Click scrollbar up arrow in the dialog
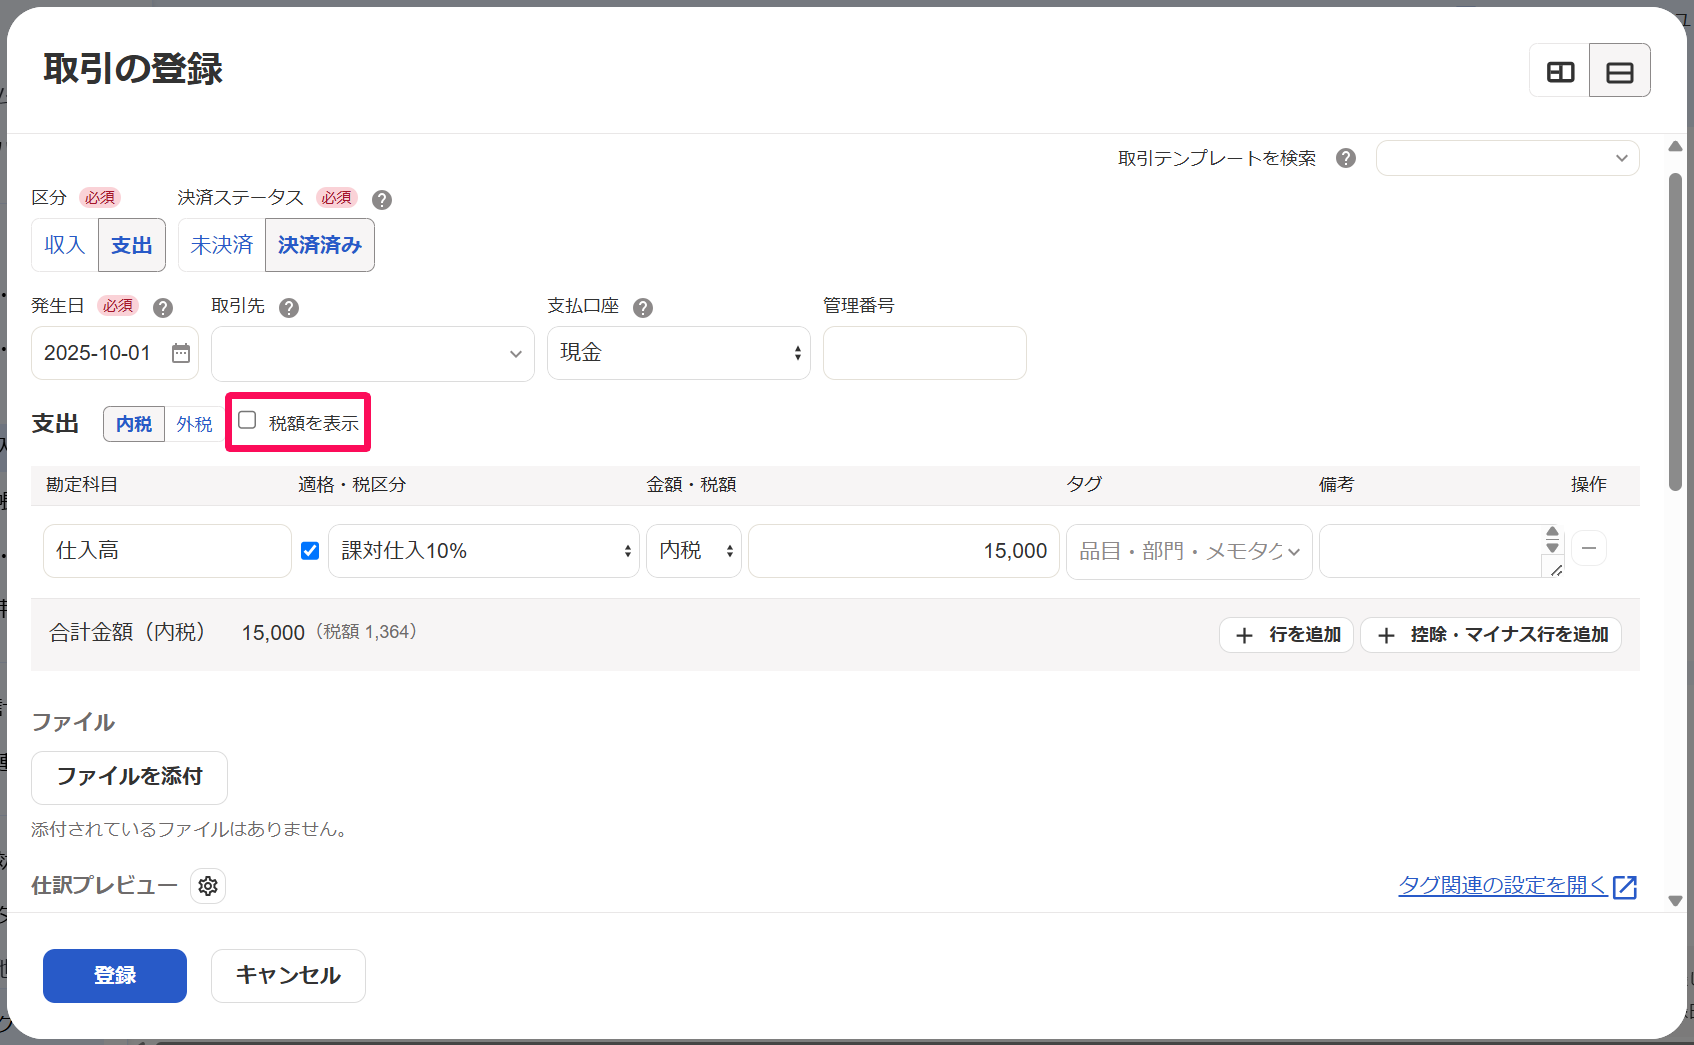1694x1045 pixels. coord(1675,147)
